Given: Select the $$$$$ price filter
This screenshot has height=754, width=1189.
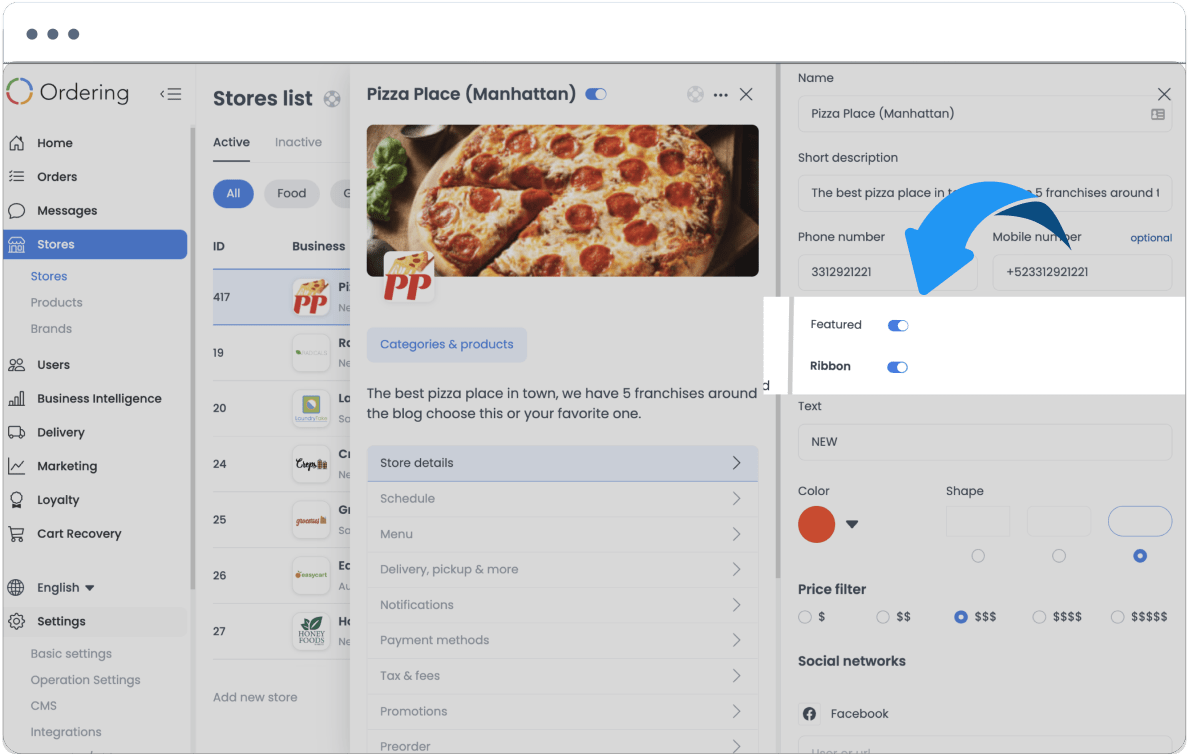Looking at the screenshot, I should [x=1117, y=617].
